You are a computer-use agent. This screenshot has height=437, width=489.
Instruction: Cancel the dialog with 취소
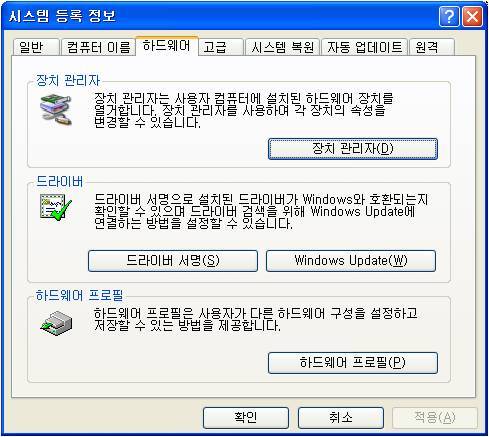pyautogui.click(x=341, y=418)
